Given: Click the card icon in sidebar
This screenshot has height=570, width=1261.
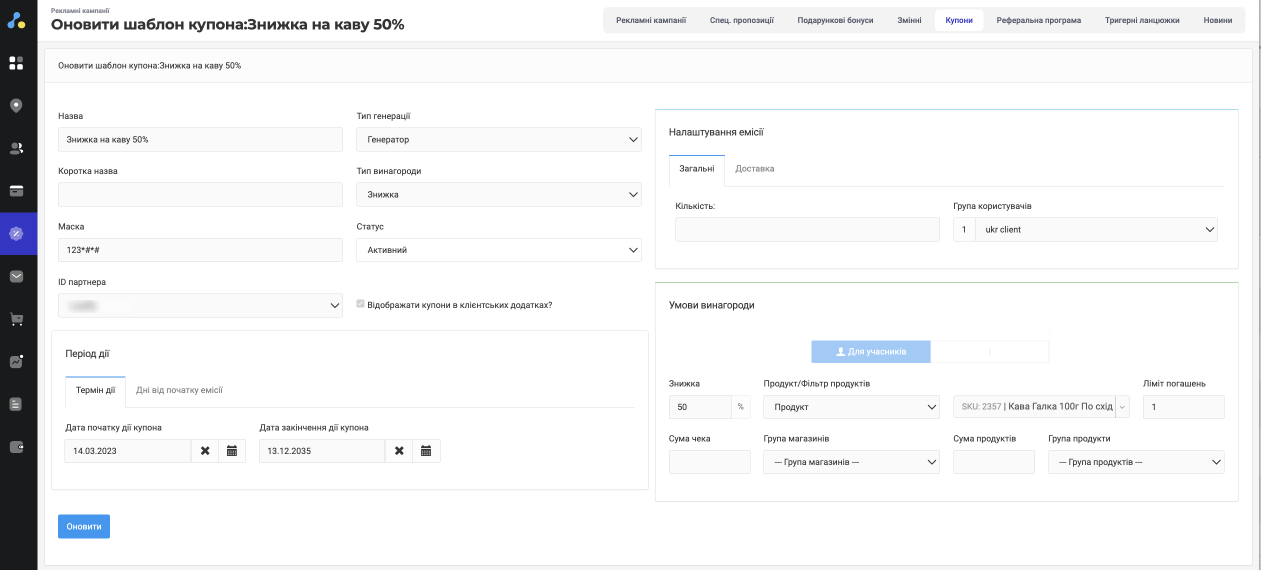Looking at the screenshot, I should (x=16, y=191).
